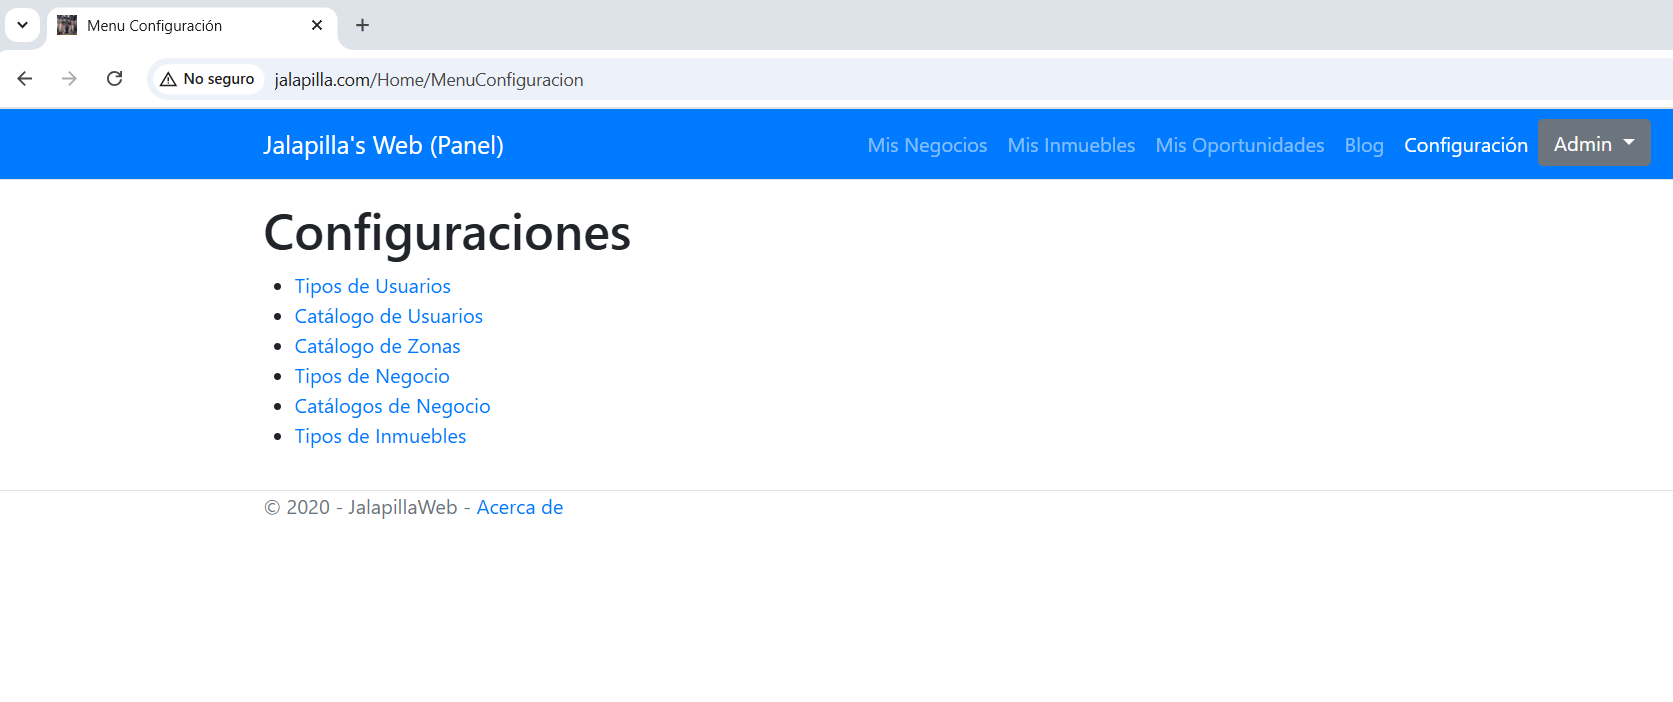The width and height of the screenshot is (1673, 702).
Task: Click Jalapilla's Web (Panel) brand
Action: pyautogui.click(x=383, y=145)
